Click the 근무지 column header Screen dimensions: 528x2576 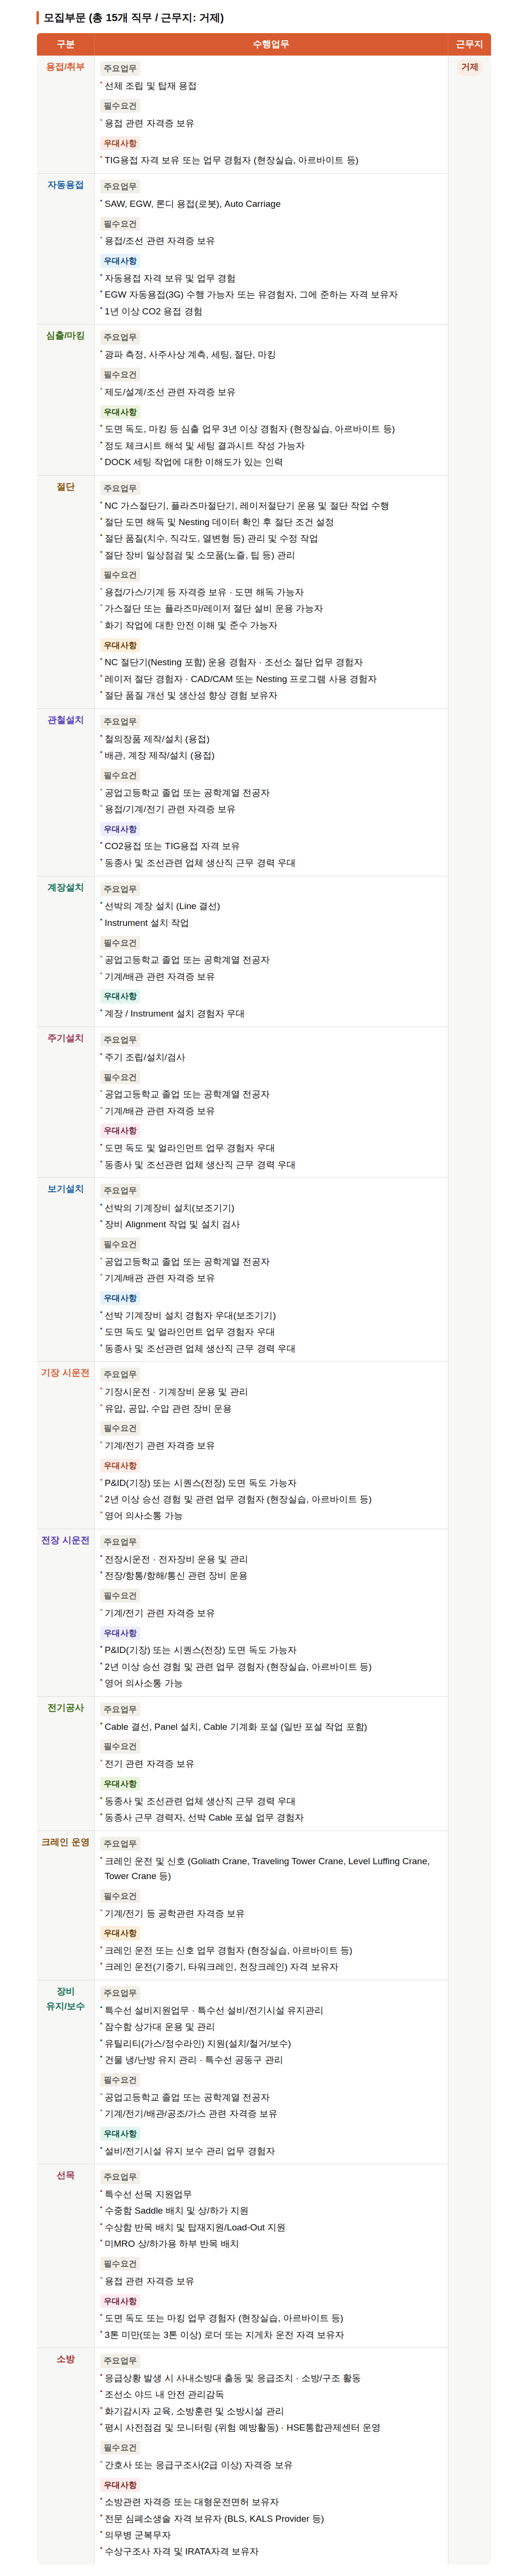pyautogui.click(x=468, y=44)
